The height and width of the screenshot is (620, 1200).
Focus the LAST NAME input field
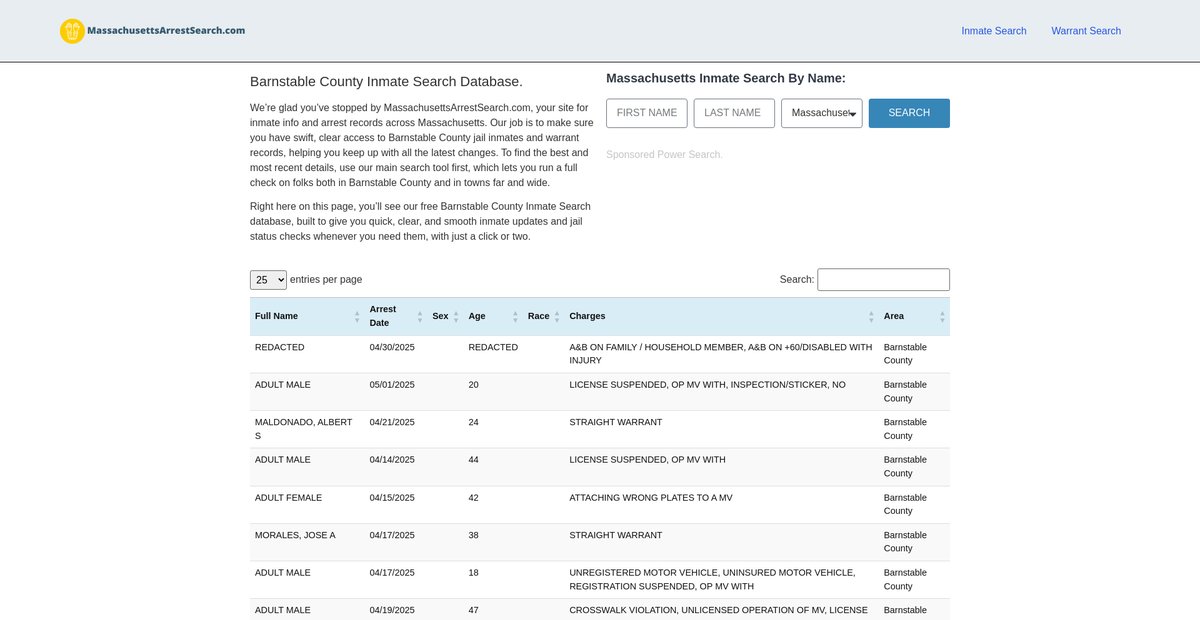pyautogui.click(x=734, y=113)
